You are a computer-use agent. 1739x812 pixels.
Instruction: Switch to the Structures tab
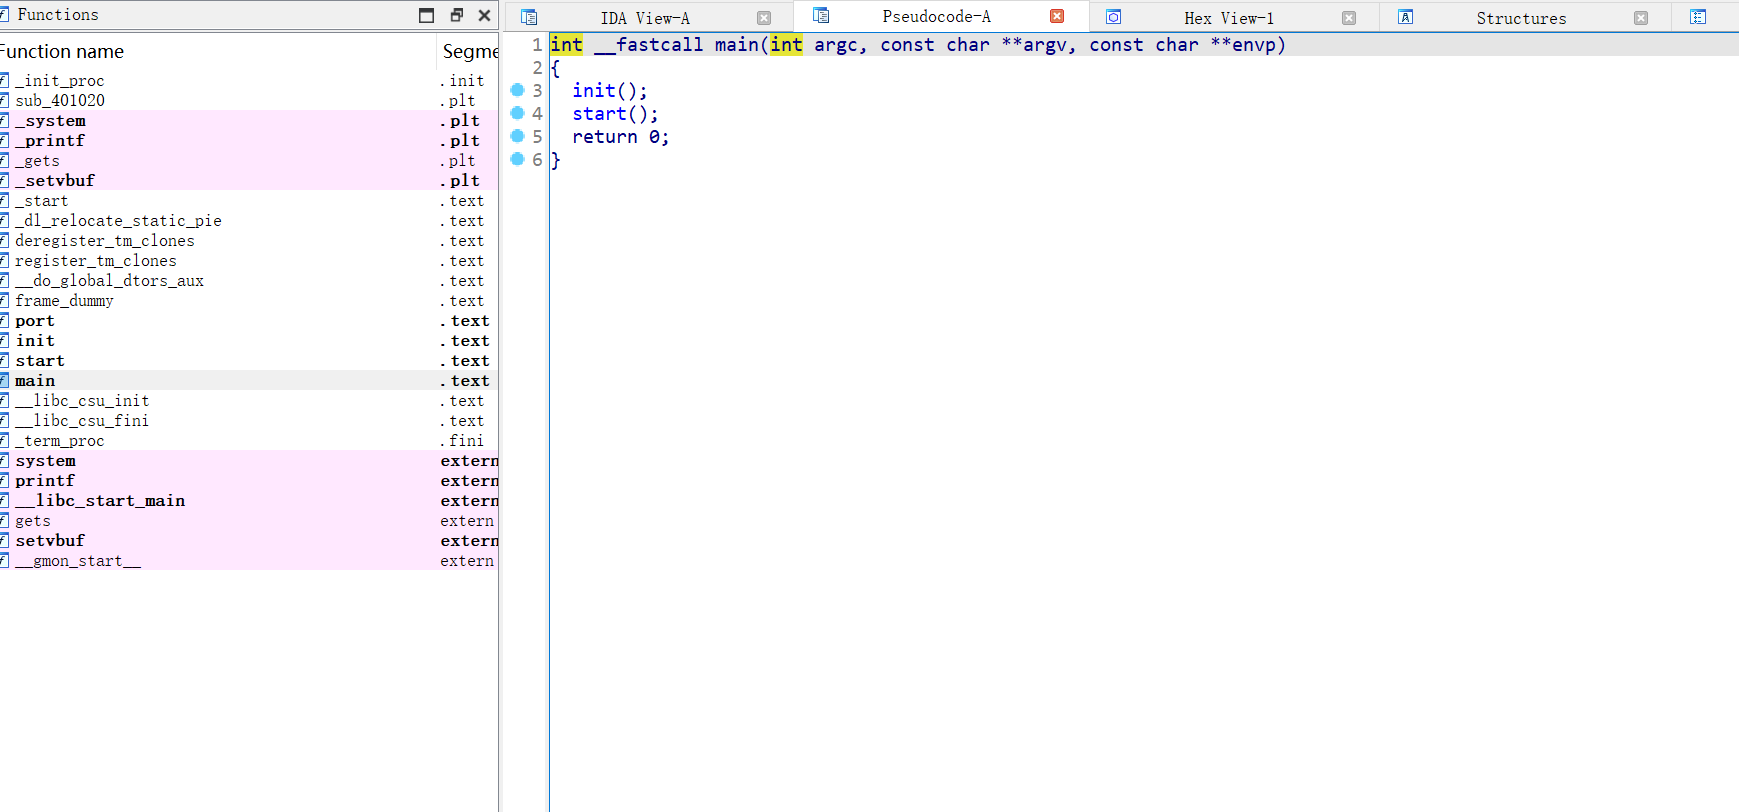[x=1521, y=18]
